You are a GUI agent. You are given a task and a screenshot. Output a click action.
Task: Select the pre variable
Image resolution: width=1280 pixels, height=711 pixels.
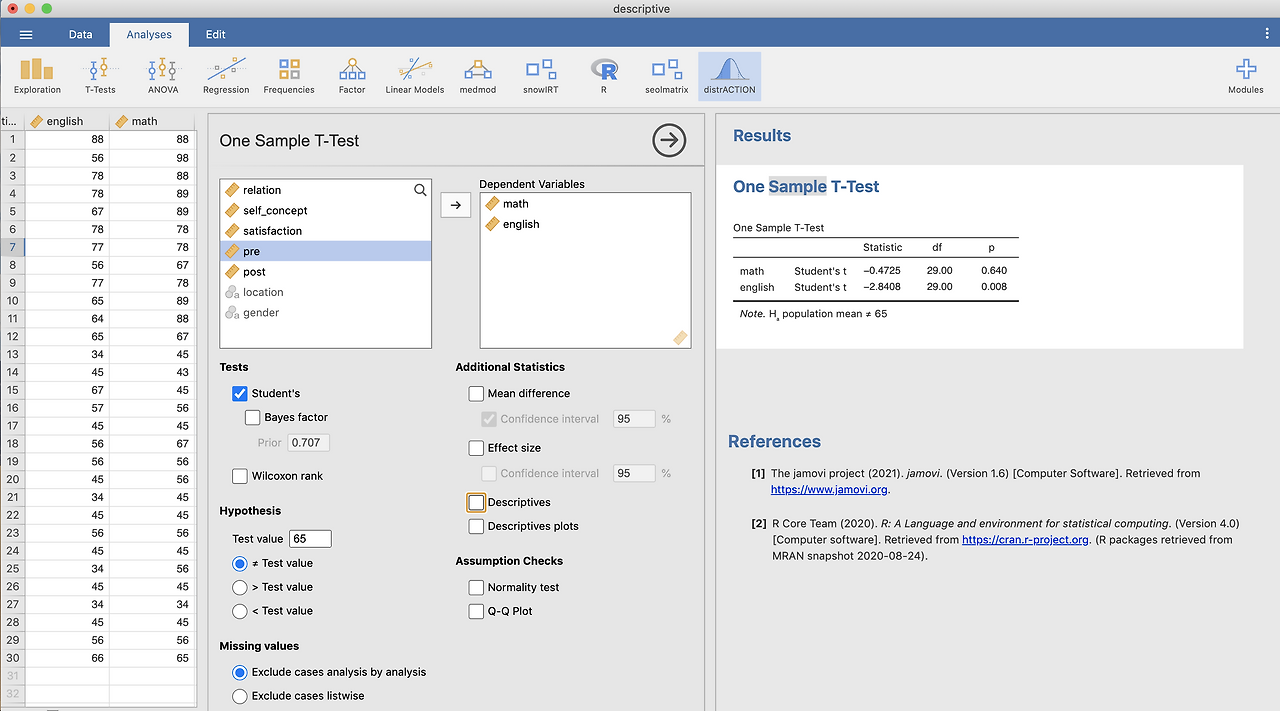325,251
